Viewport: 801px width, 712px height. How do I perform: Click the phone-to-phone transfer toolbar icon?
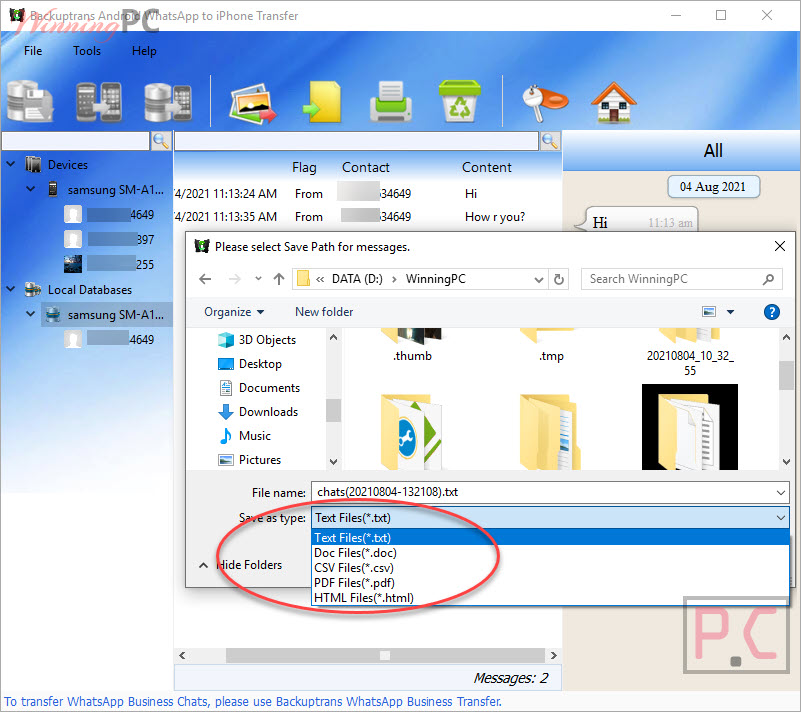pos(99,101)
